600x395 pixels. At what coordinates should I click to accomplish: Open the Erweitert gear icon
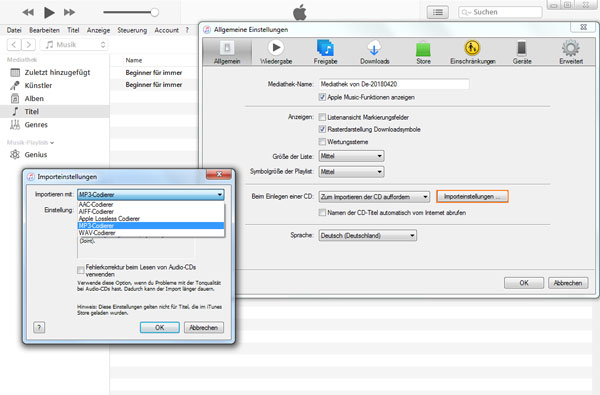571,48
